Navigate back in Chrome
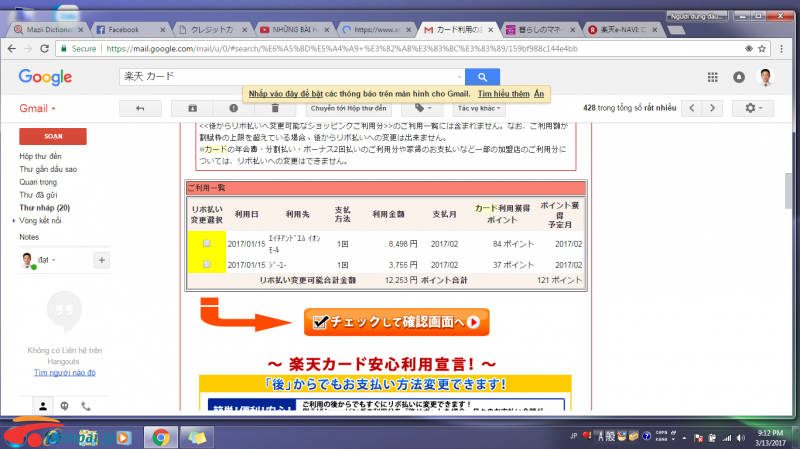 (12, 49)
